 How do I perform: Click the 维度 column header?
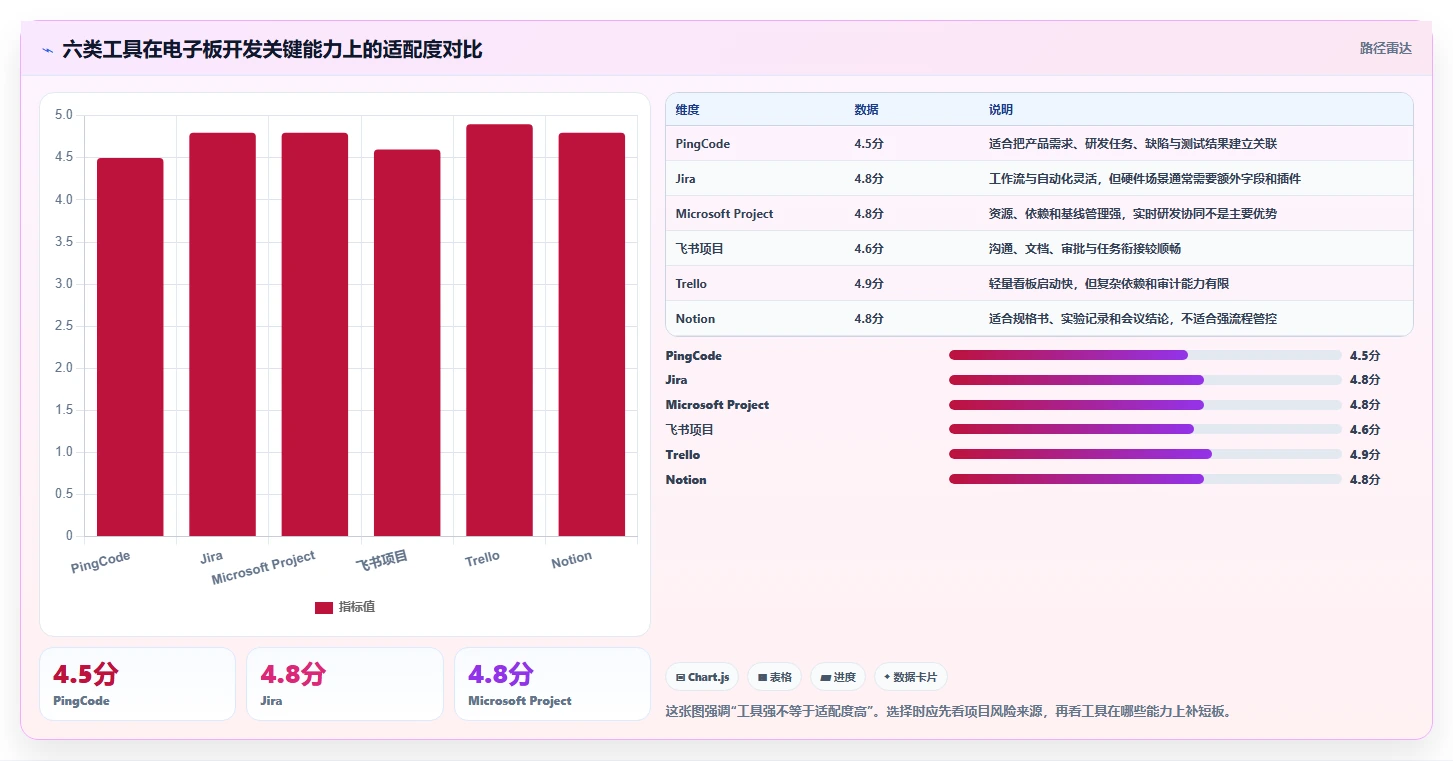(x=687, y=110)
